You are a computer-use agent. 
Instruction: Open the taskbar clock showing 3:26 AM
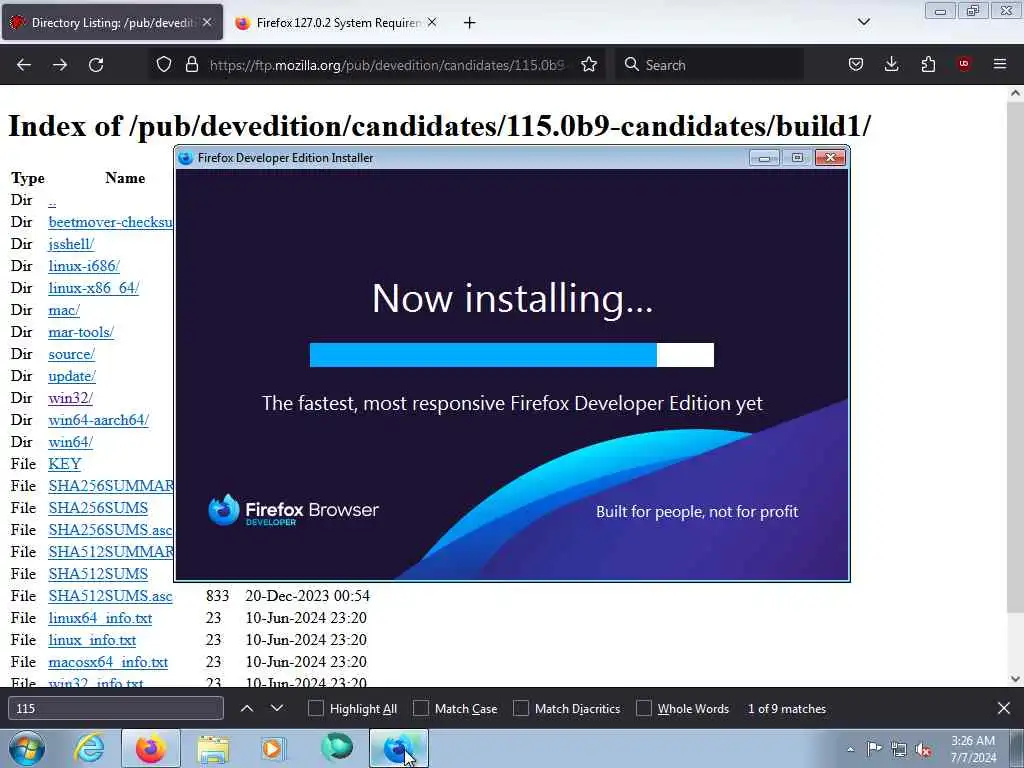[973, 749]
